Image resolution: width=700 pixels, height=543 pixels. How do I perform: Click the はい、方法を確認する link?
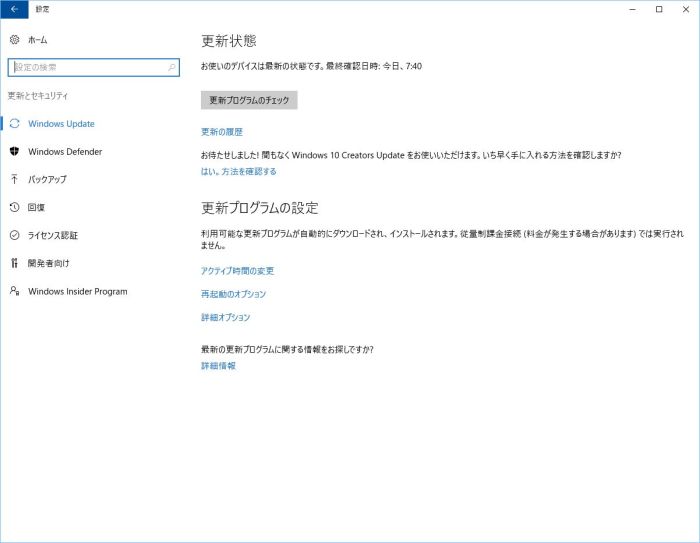coord(238,172)
